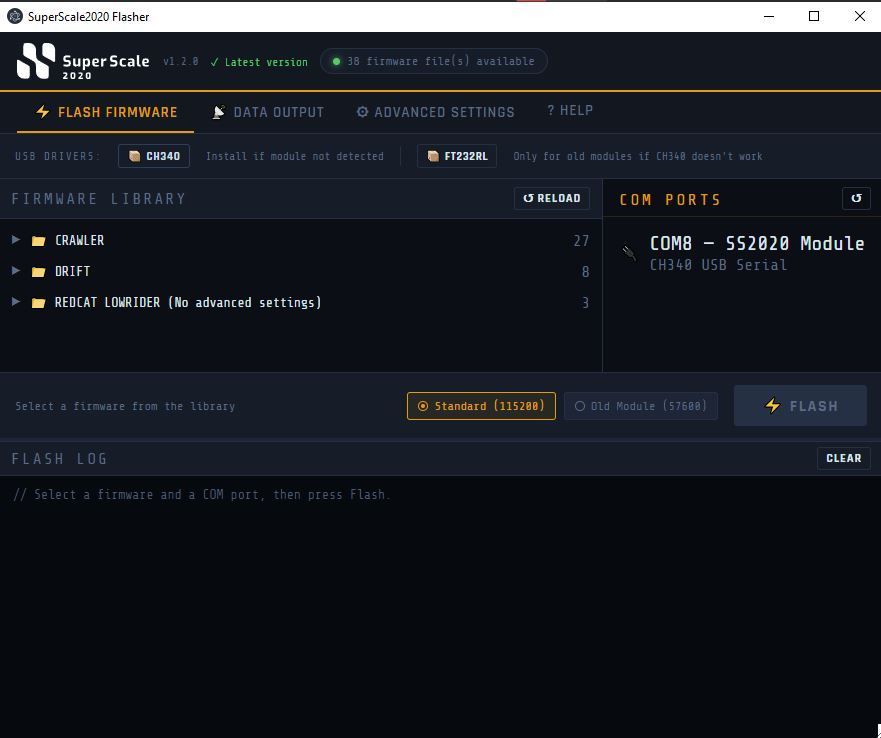
Task: Install the FT232RL USB driver
Action: [457, 156]
